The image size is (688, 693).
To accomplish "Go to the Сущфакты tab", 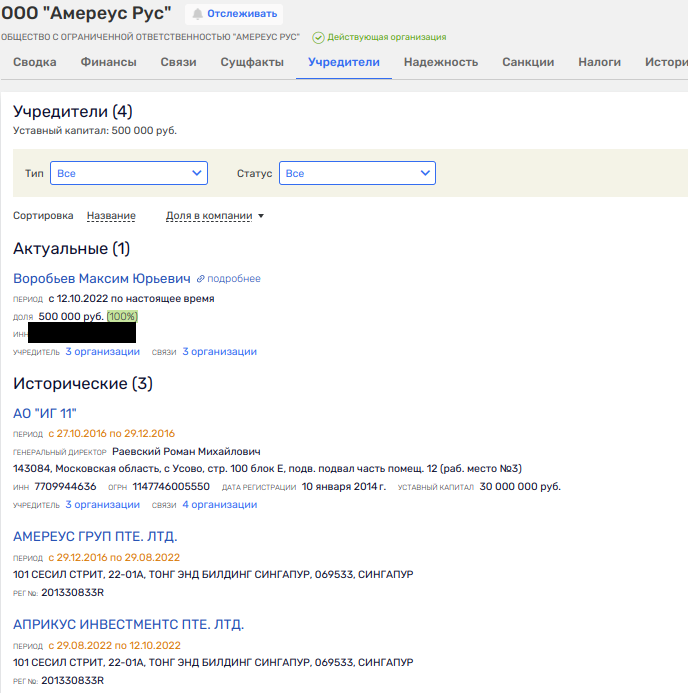I will pos(252,62).
